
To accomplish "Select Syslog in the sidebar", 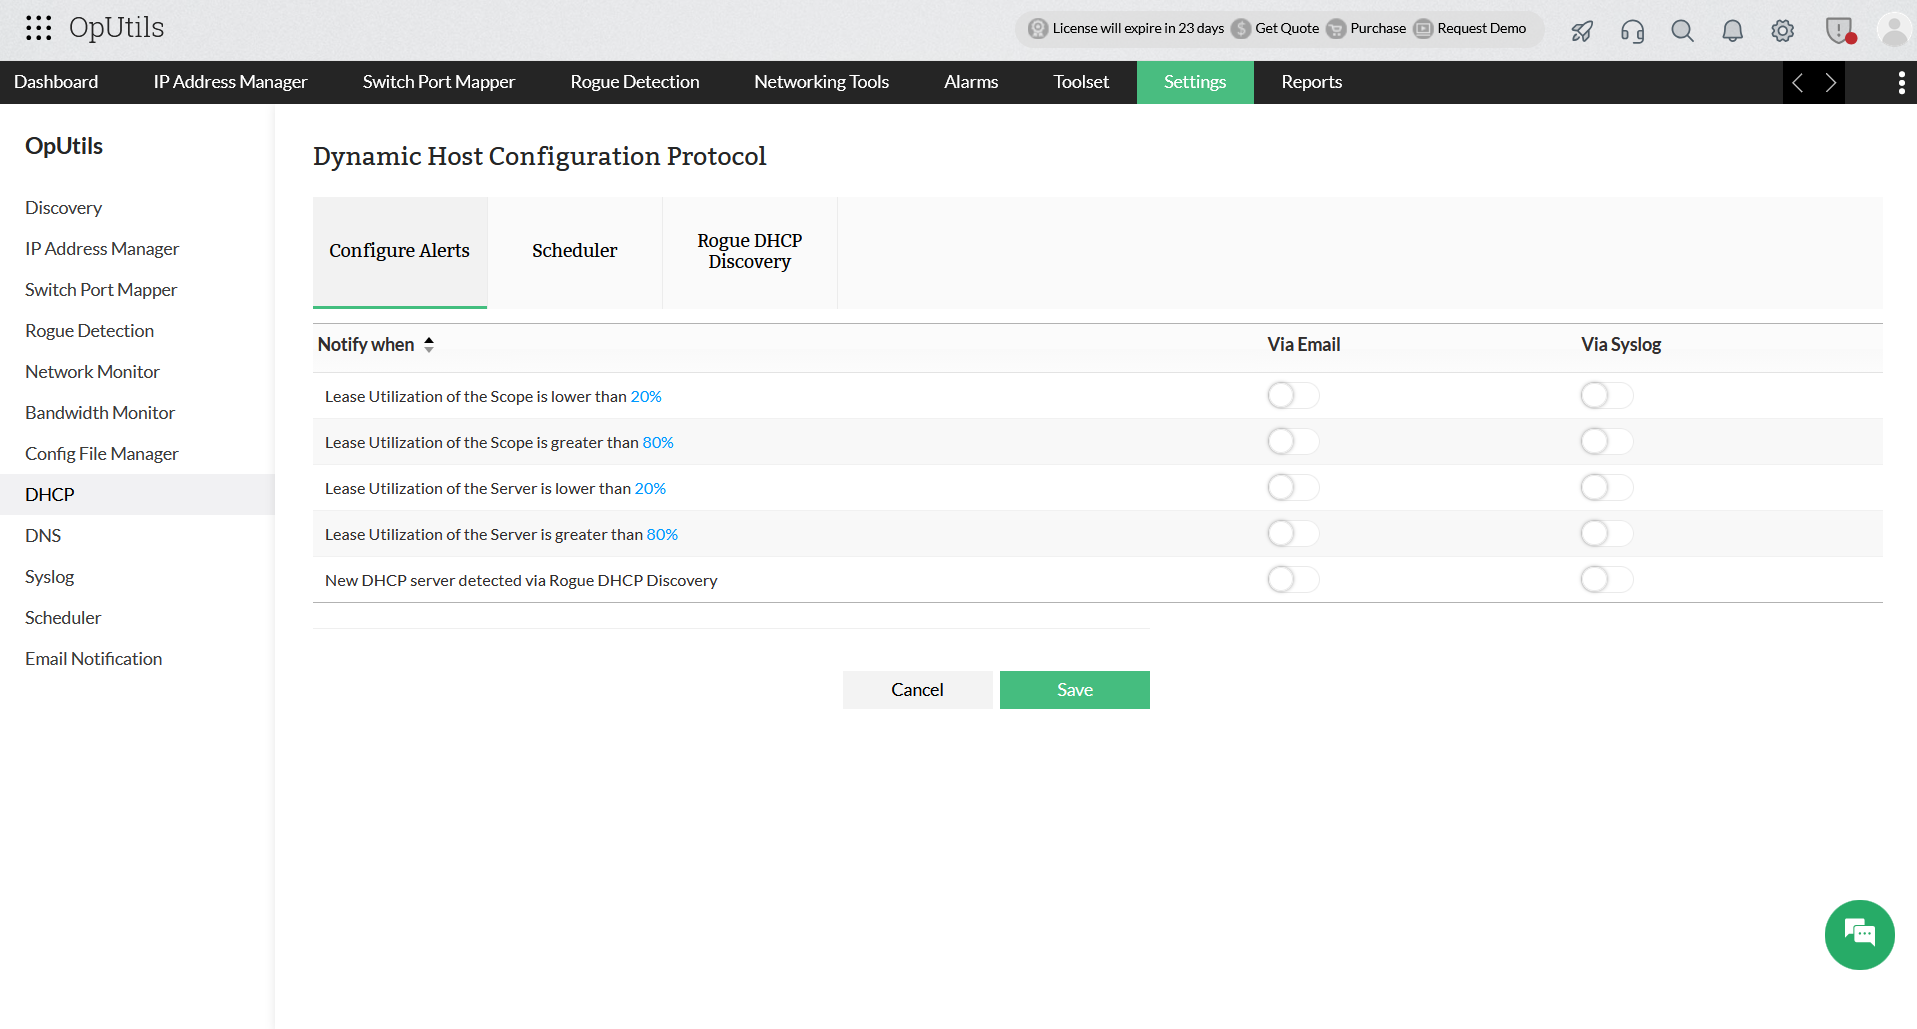I will [137, 577].
